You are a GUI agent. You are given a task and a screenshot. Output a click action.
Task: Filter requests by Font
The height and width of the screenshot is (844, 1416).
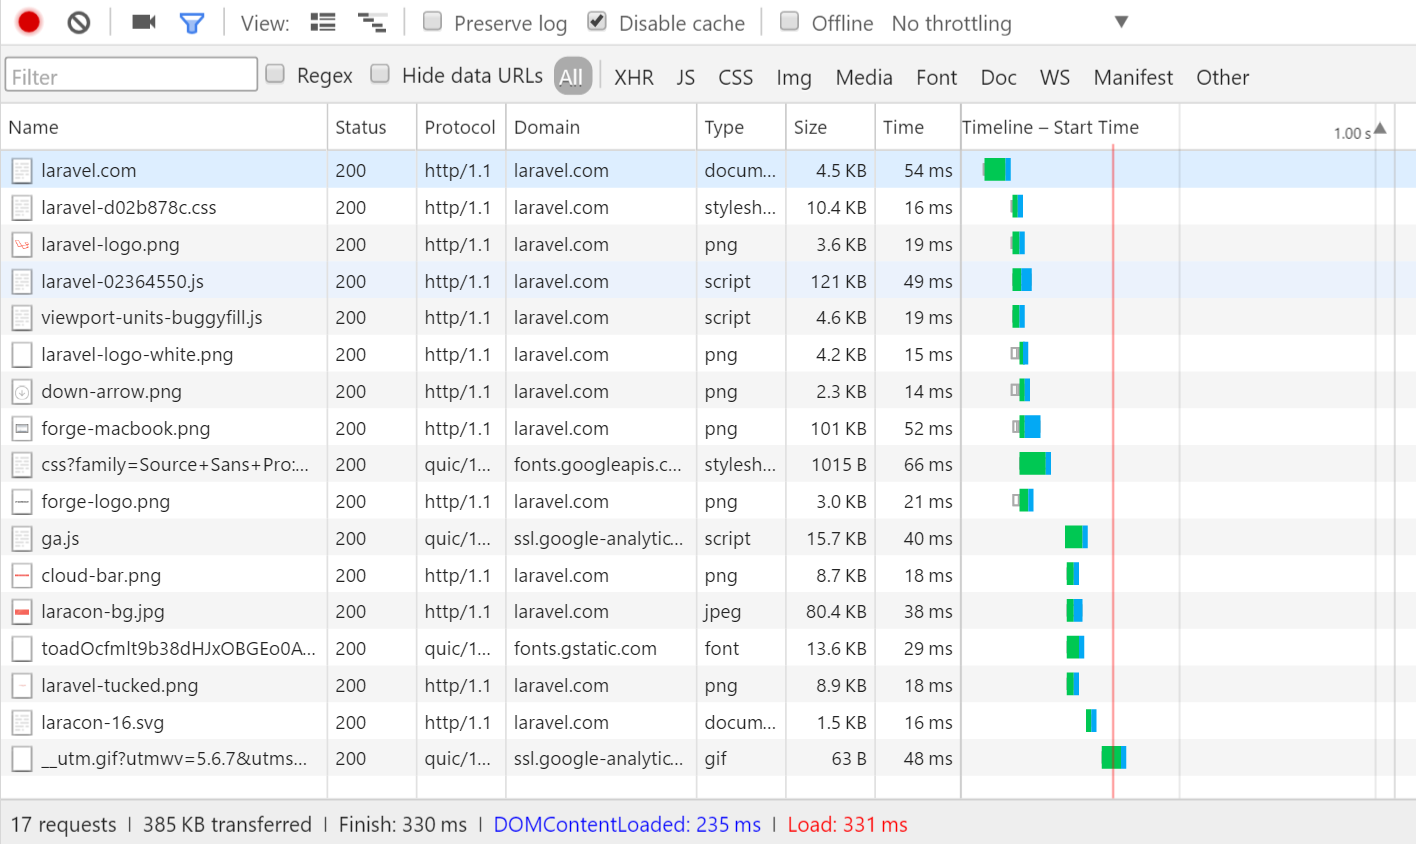tap(937, 78)
